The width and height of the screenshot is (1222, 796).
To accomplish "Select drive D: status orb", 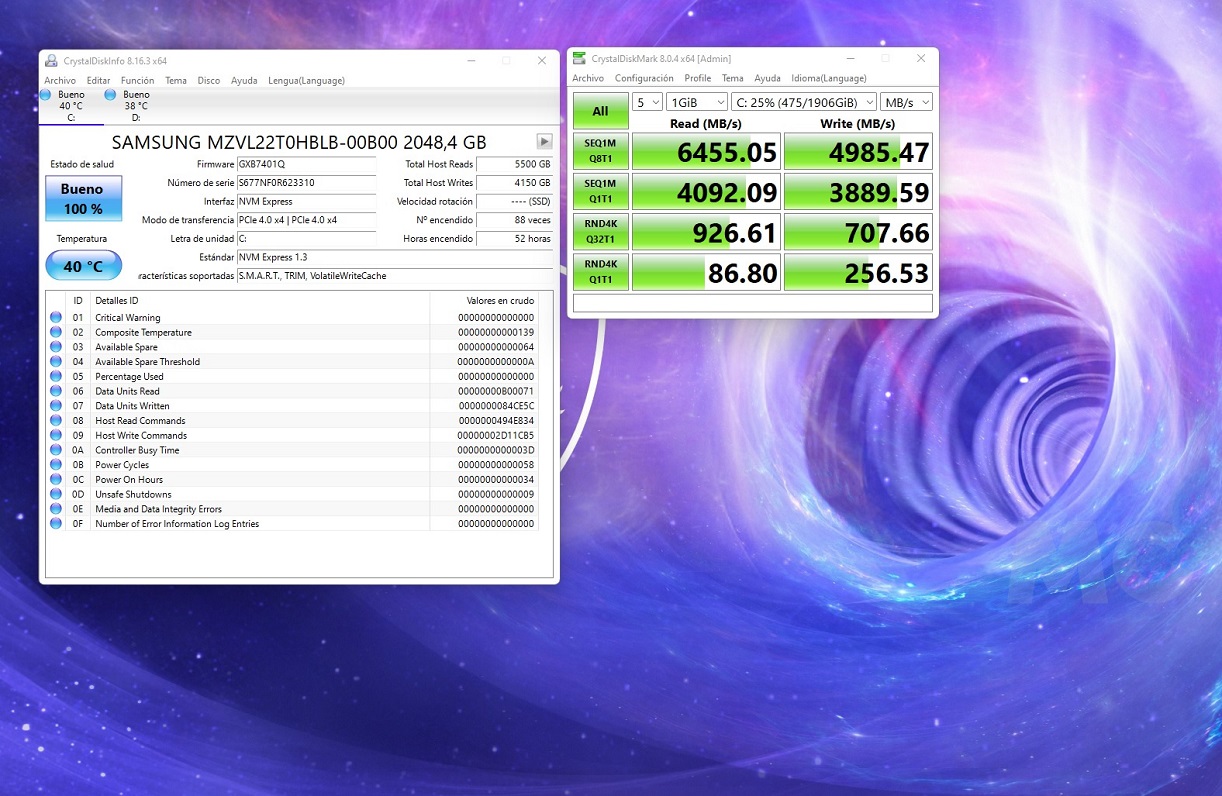I will 110,95.
